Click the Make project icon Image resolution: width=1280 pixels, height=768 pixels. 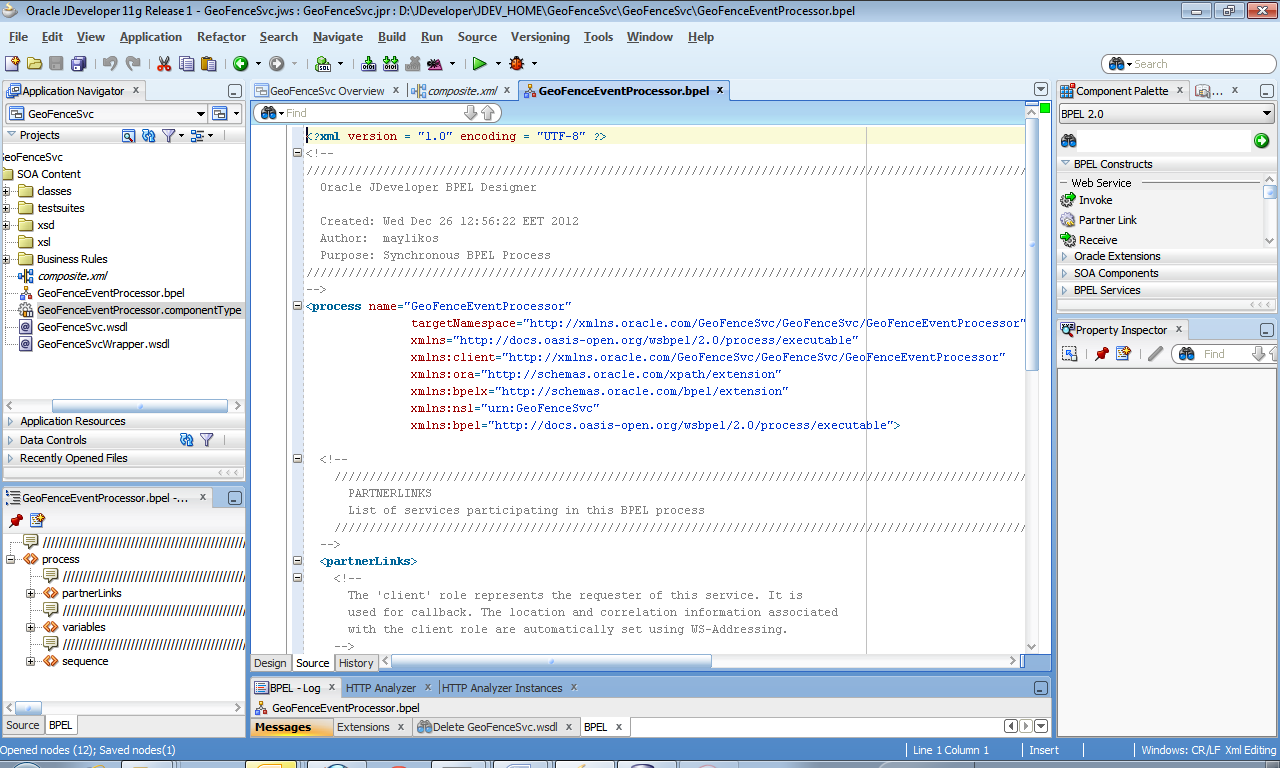point(369,63)
